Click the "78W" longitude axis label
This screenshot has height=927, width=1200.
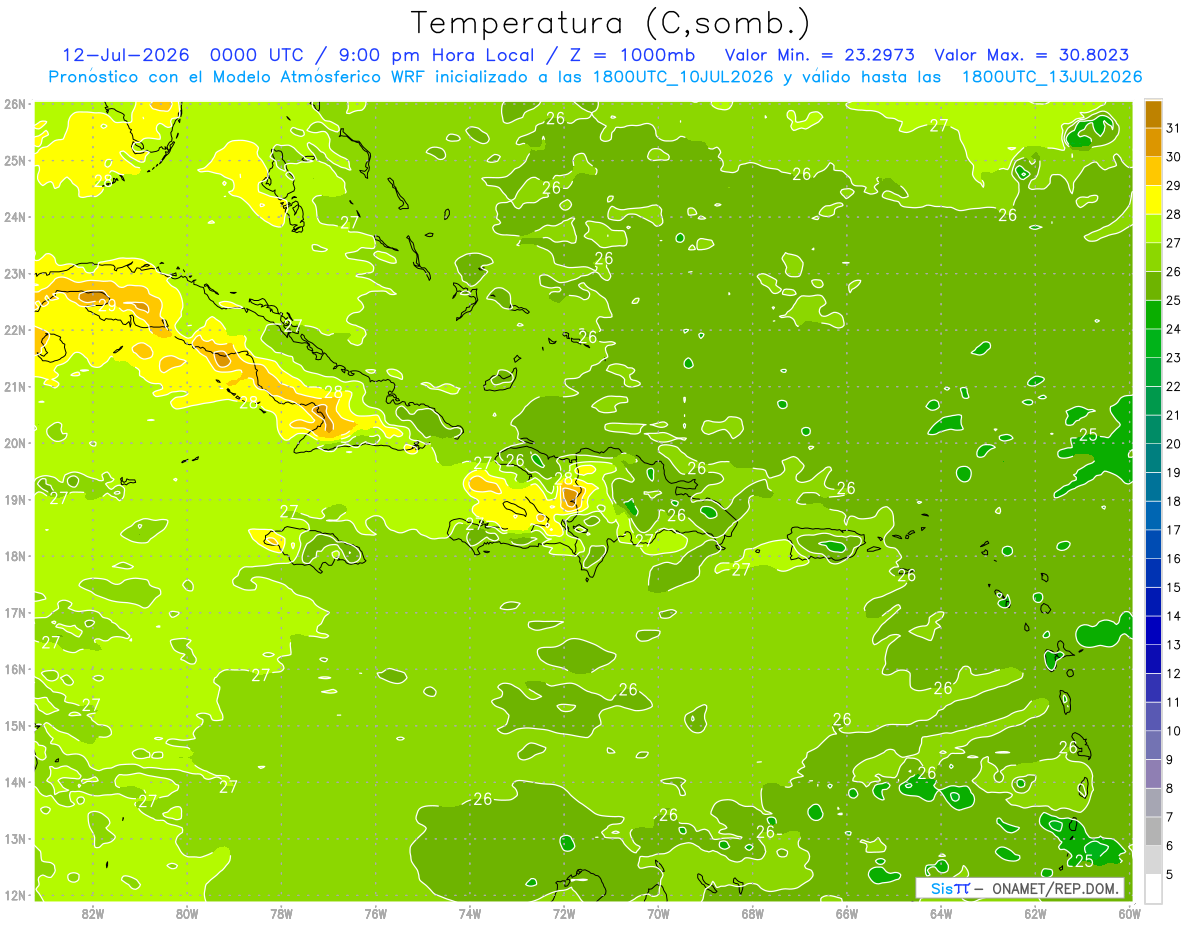(x=281, y=912)
